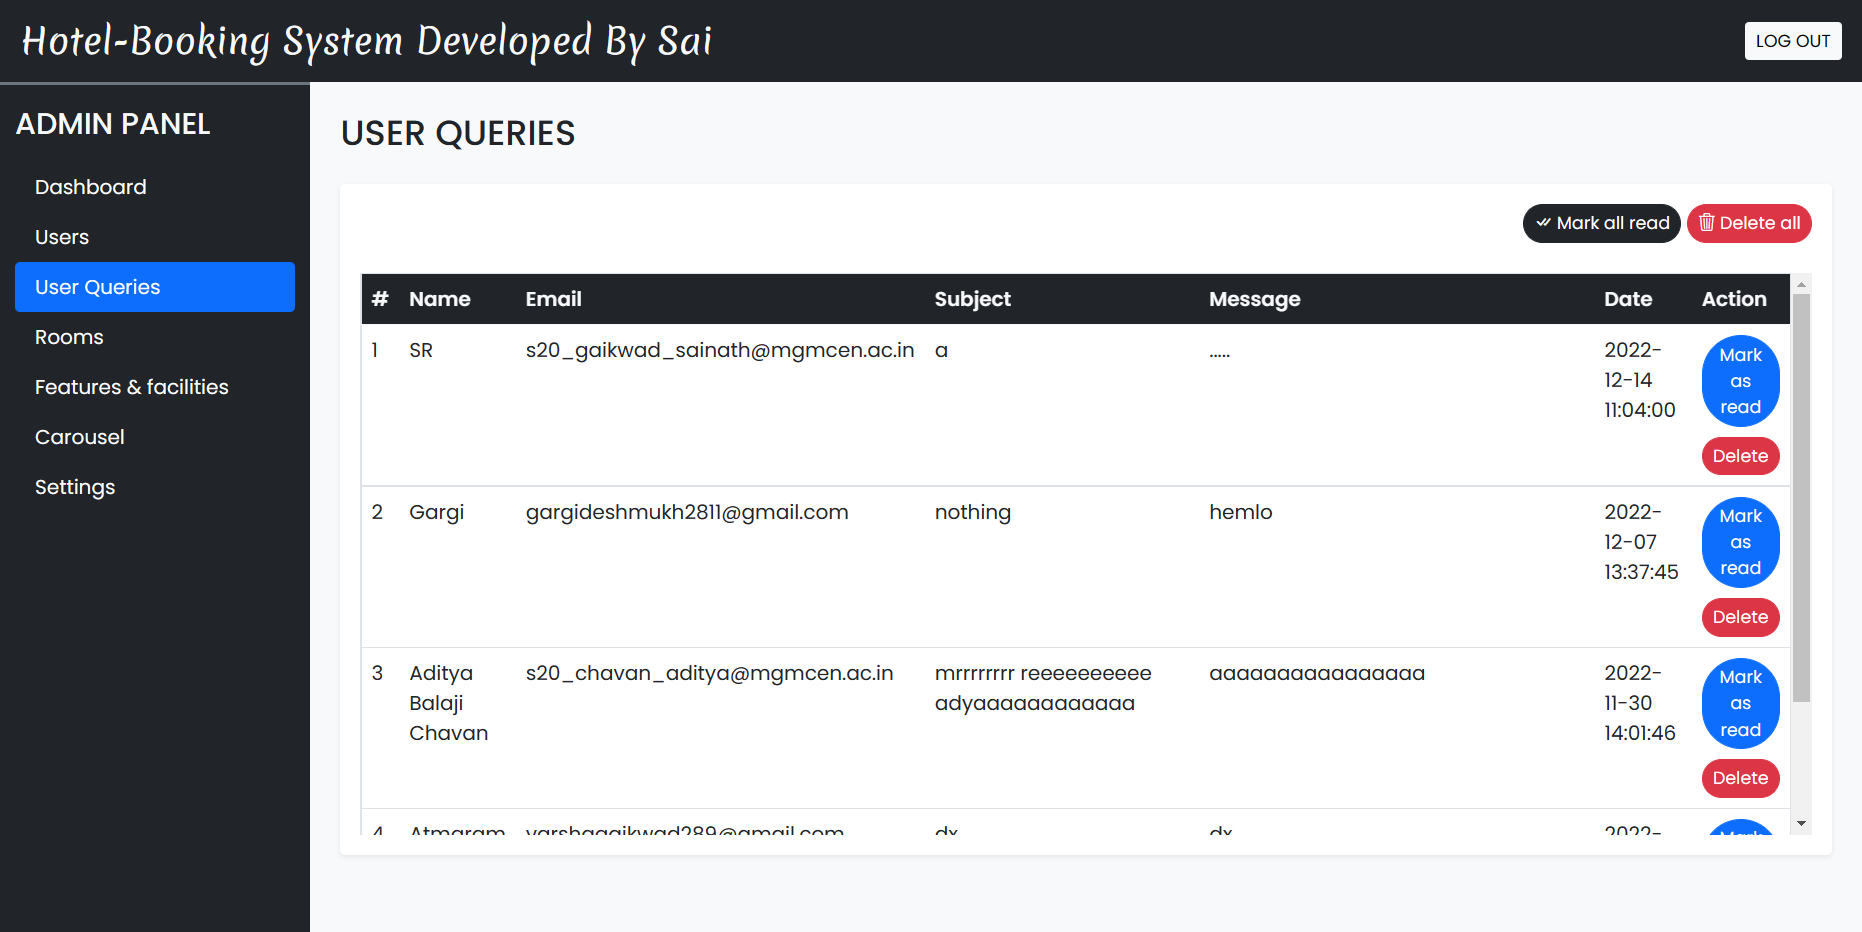Image resolution: width=1862 pixels, height=932 pixels.
Task: Delete Gargi's query
Action: (x=1740, y=617)
